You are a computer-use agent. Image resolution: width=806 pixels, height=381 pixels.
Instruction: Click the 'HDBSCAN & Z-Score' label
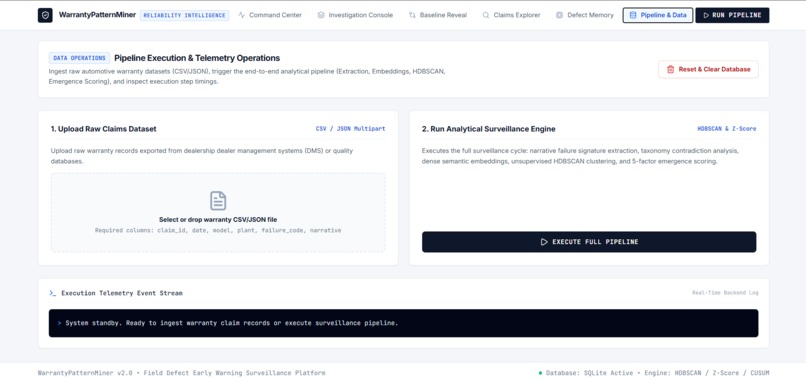click(x=727, y=129)
